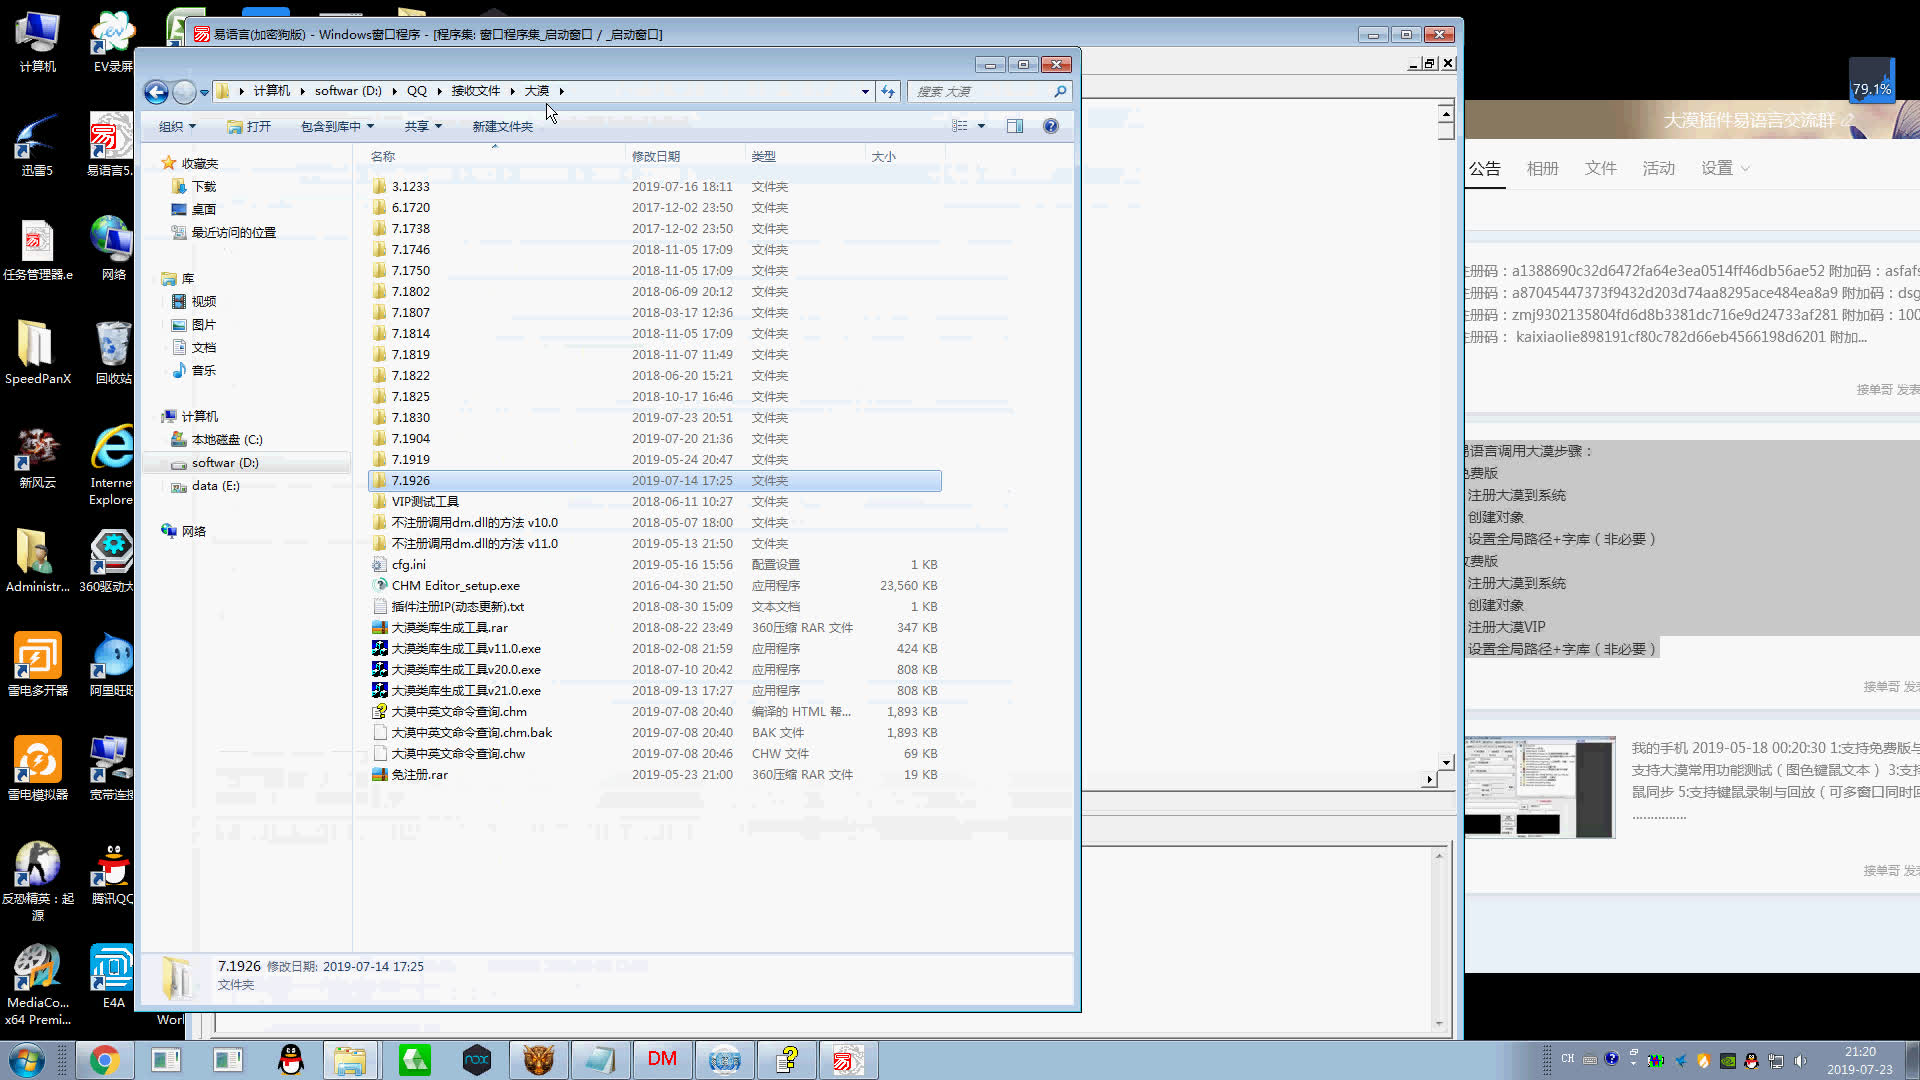Switch to the 文件 tab
Image resolution: width=1920 pixels, height=1080 pixels.
[1600, 168]
